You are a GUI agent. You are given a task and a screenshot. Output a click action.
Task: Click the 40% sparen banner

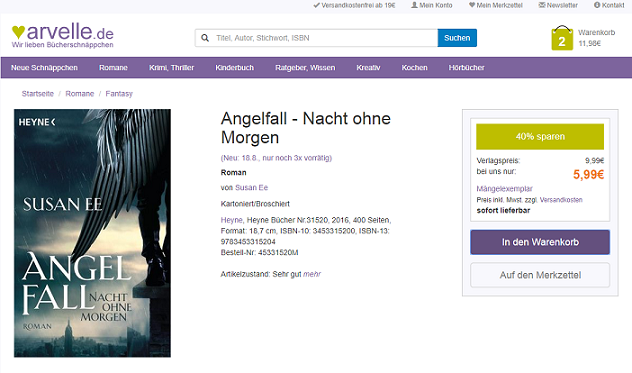(x=540, y=137)
